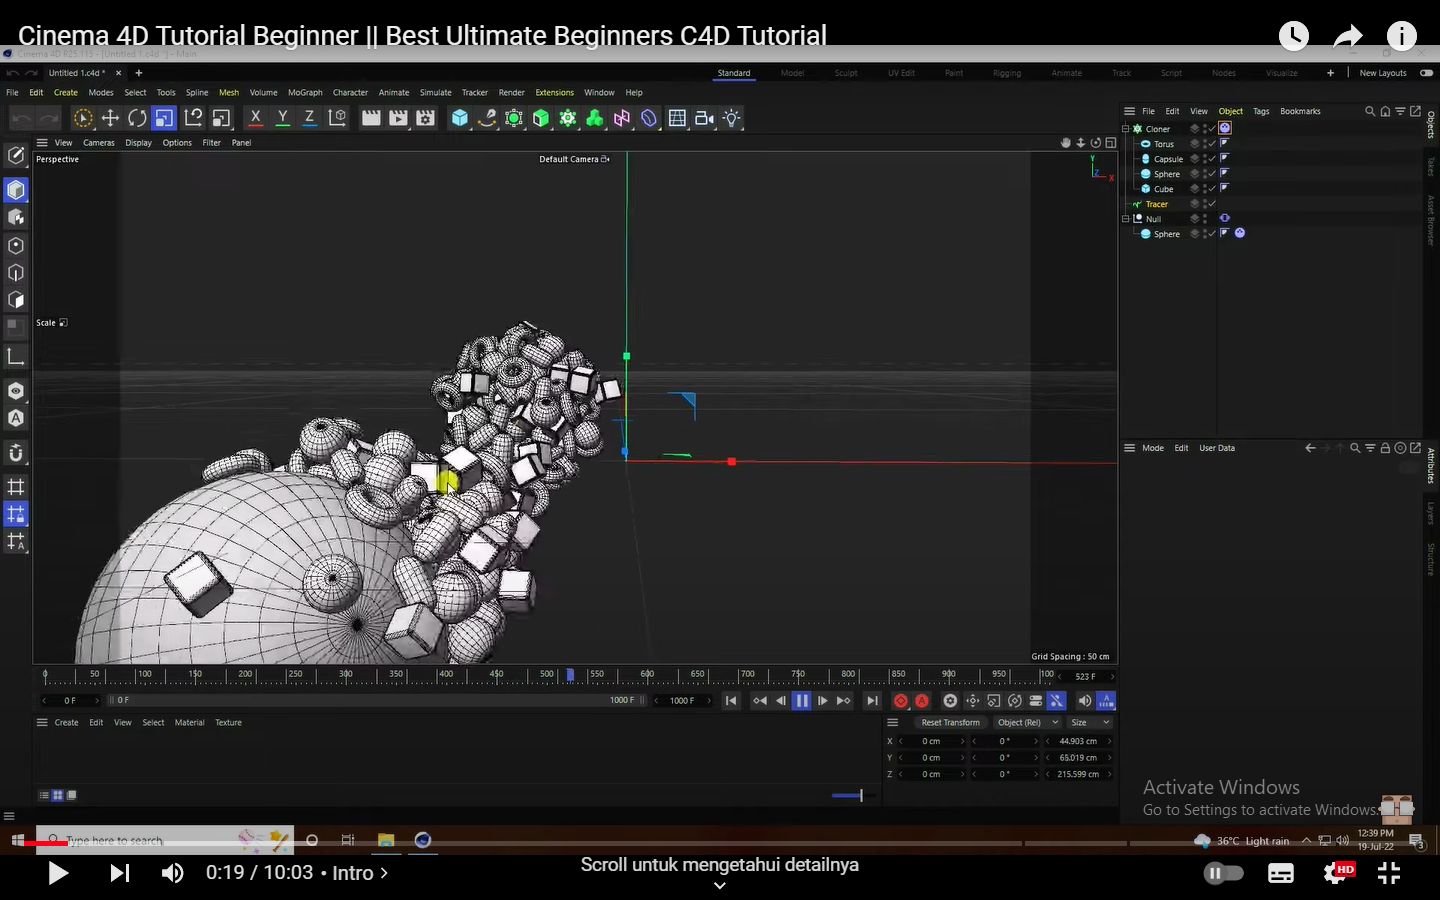Click the Reset Transform button
1440x900 pixels.
coord(950,722)
